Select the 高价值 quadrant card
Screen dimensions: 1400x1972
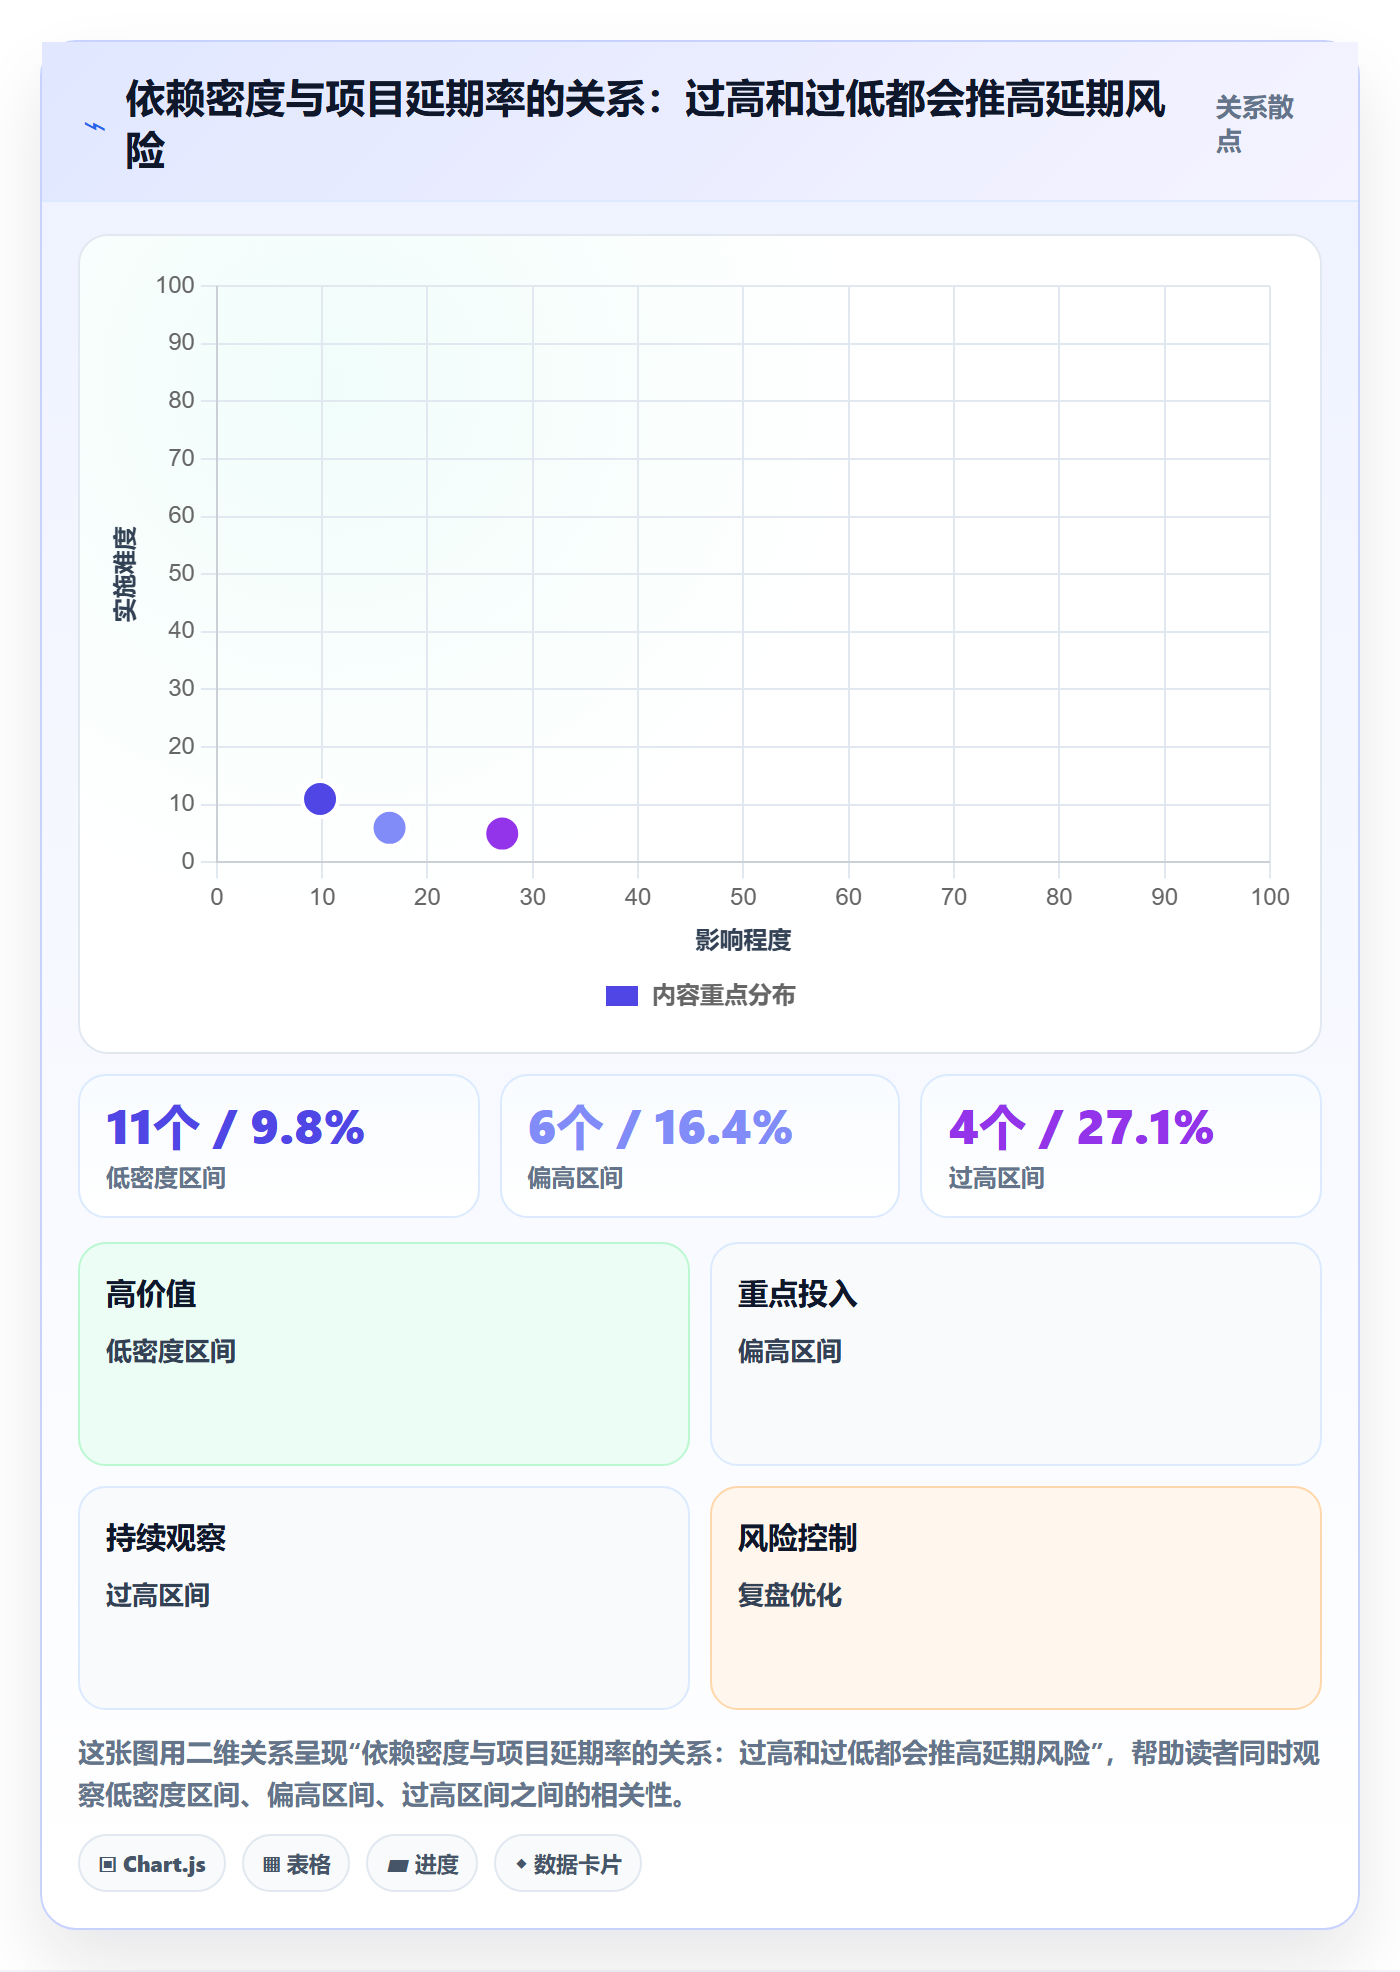384,1354
